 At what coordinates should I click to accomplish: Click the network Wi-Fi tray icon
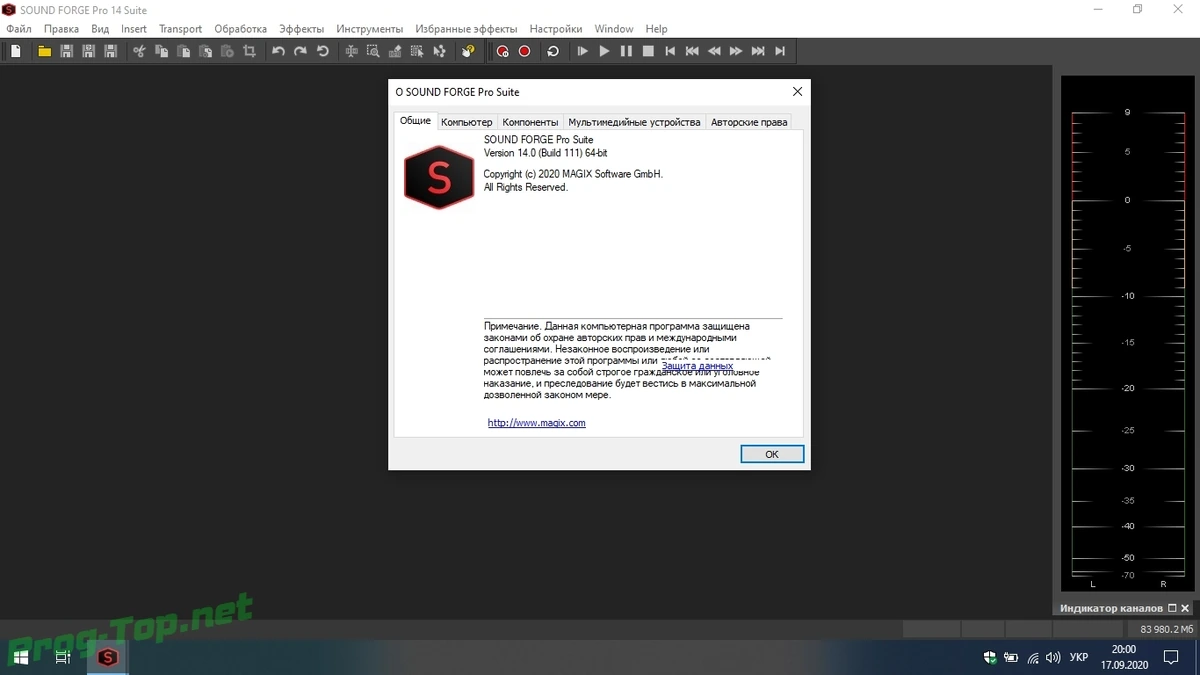1033,657
